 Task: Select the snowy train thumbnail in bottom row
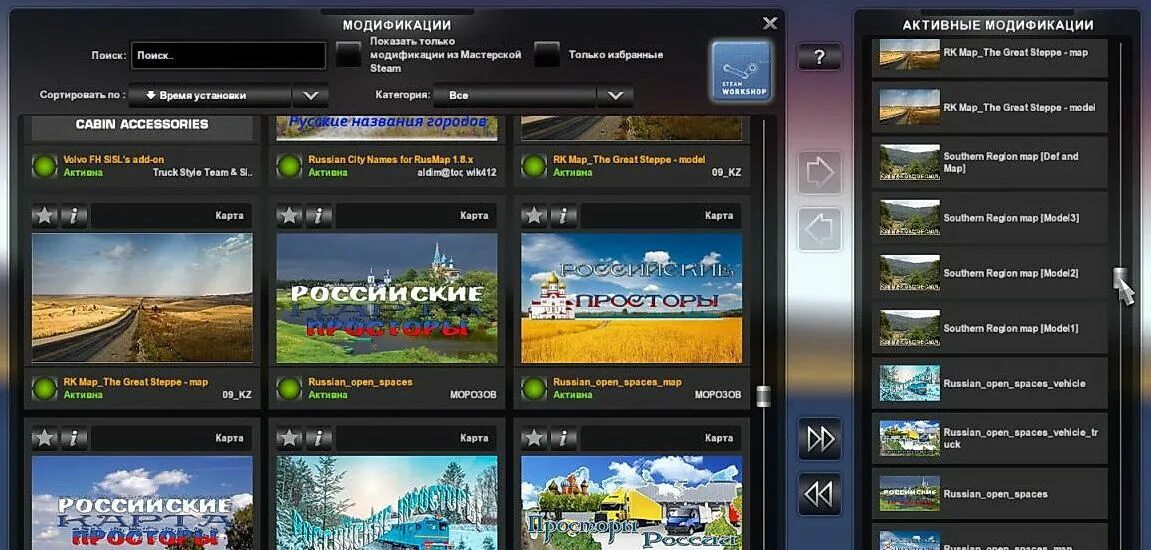click(387, 503)
